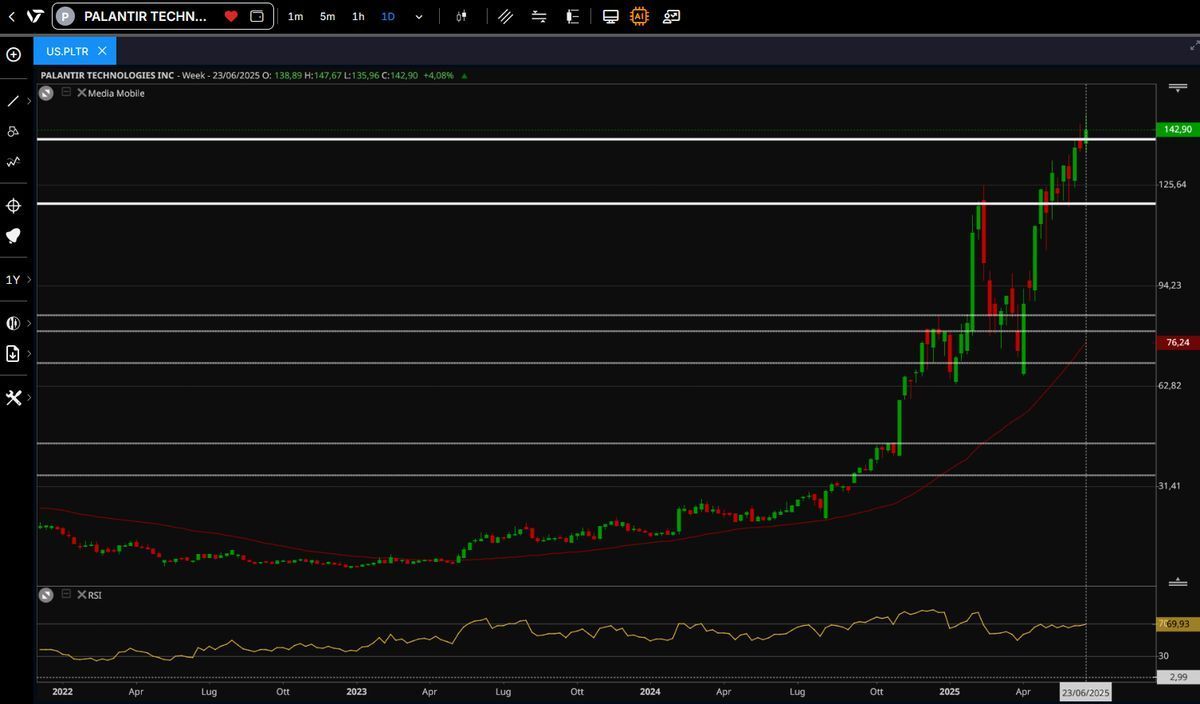The image size is (1200, 704).
Task: Click the 62,82 price axis label
Action: point(1170,385)
